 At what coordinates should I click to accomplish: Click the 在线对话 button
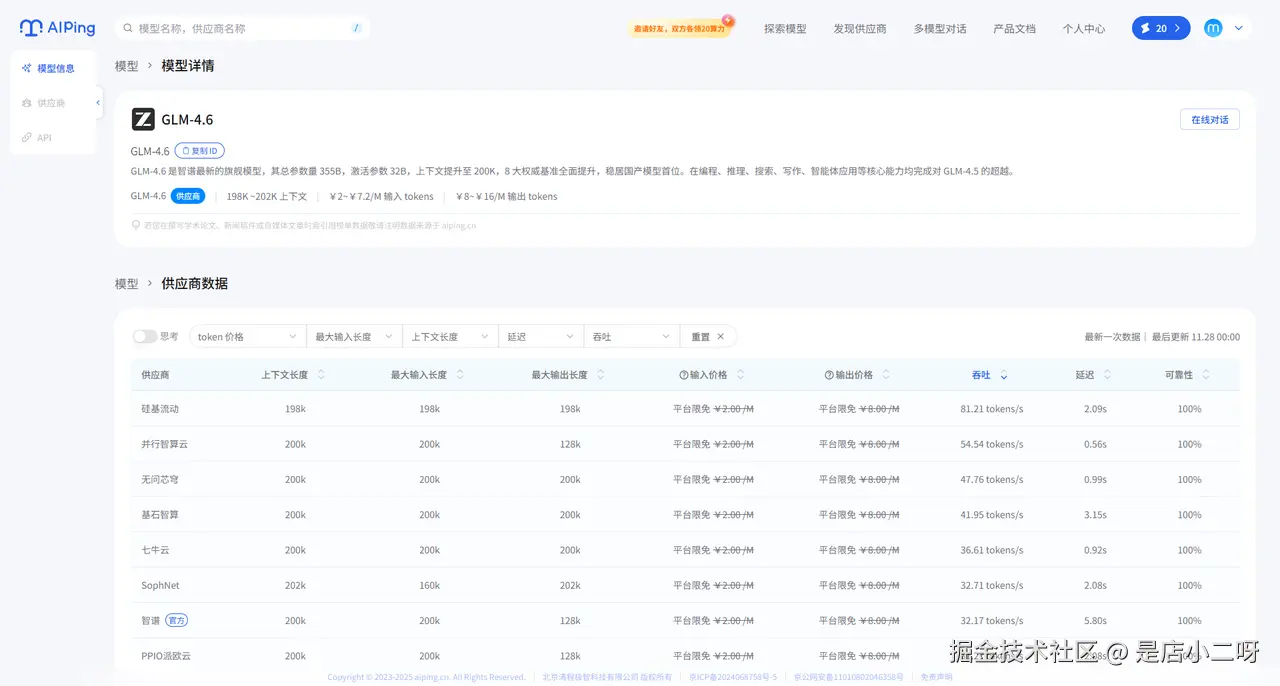[1210, 120]
